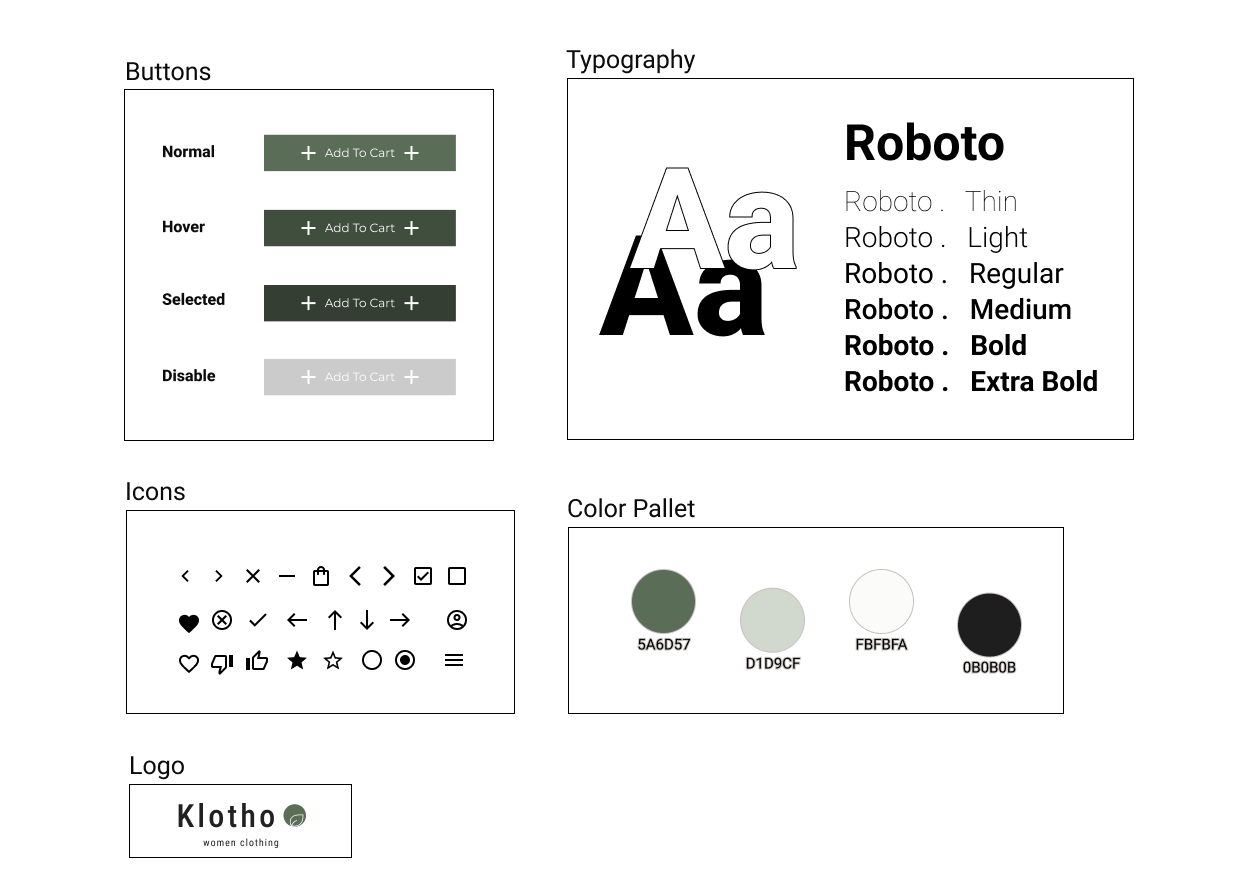Pick the green 5A6D57 color swatch

coord(663,602)
